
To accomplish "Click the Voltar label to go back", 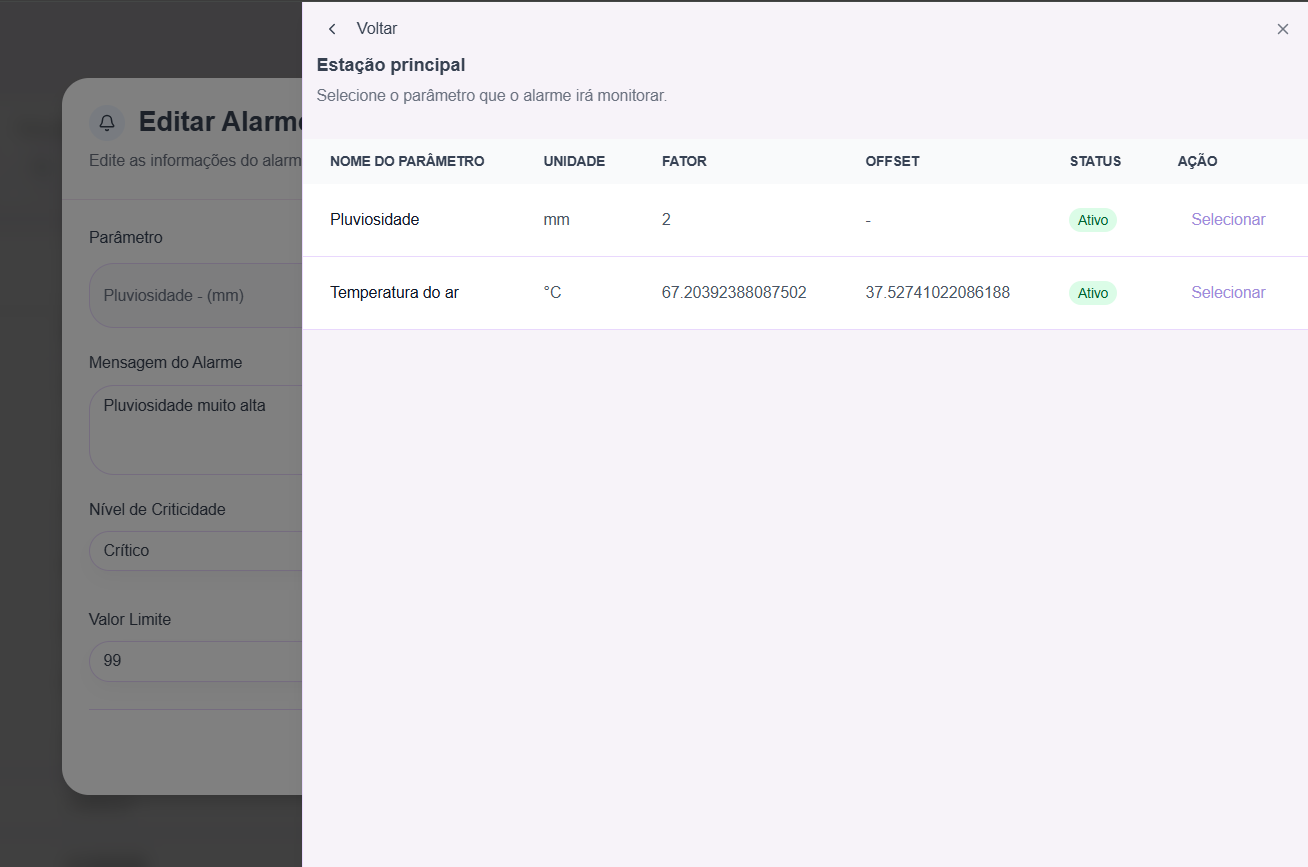I will (x=376, y=29).
